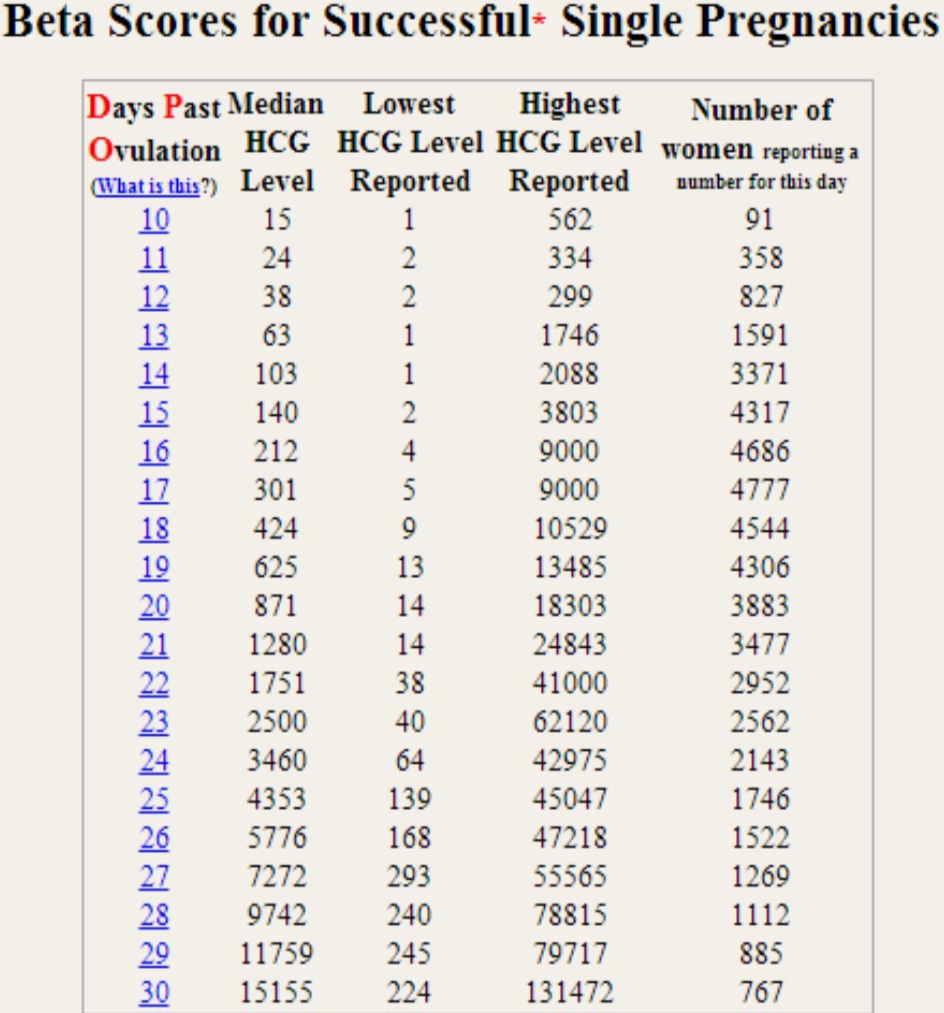Image resolution: width=944 pixels, height=1013 pixels.
Task: Click the day 14 link
Action: click(x=154, y=374)
